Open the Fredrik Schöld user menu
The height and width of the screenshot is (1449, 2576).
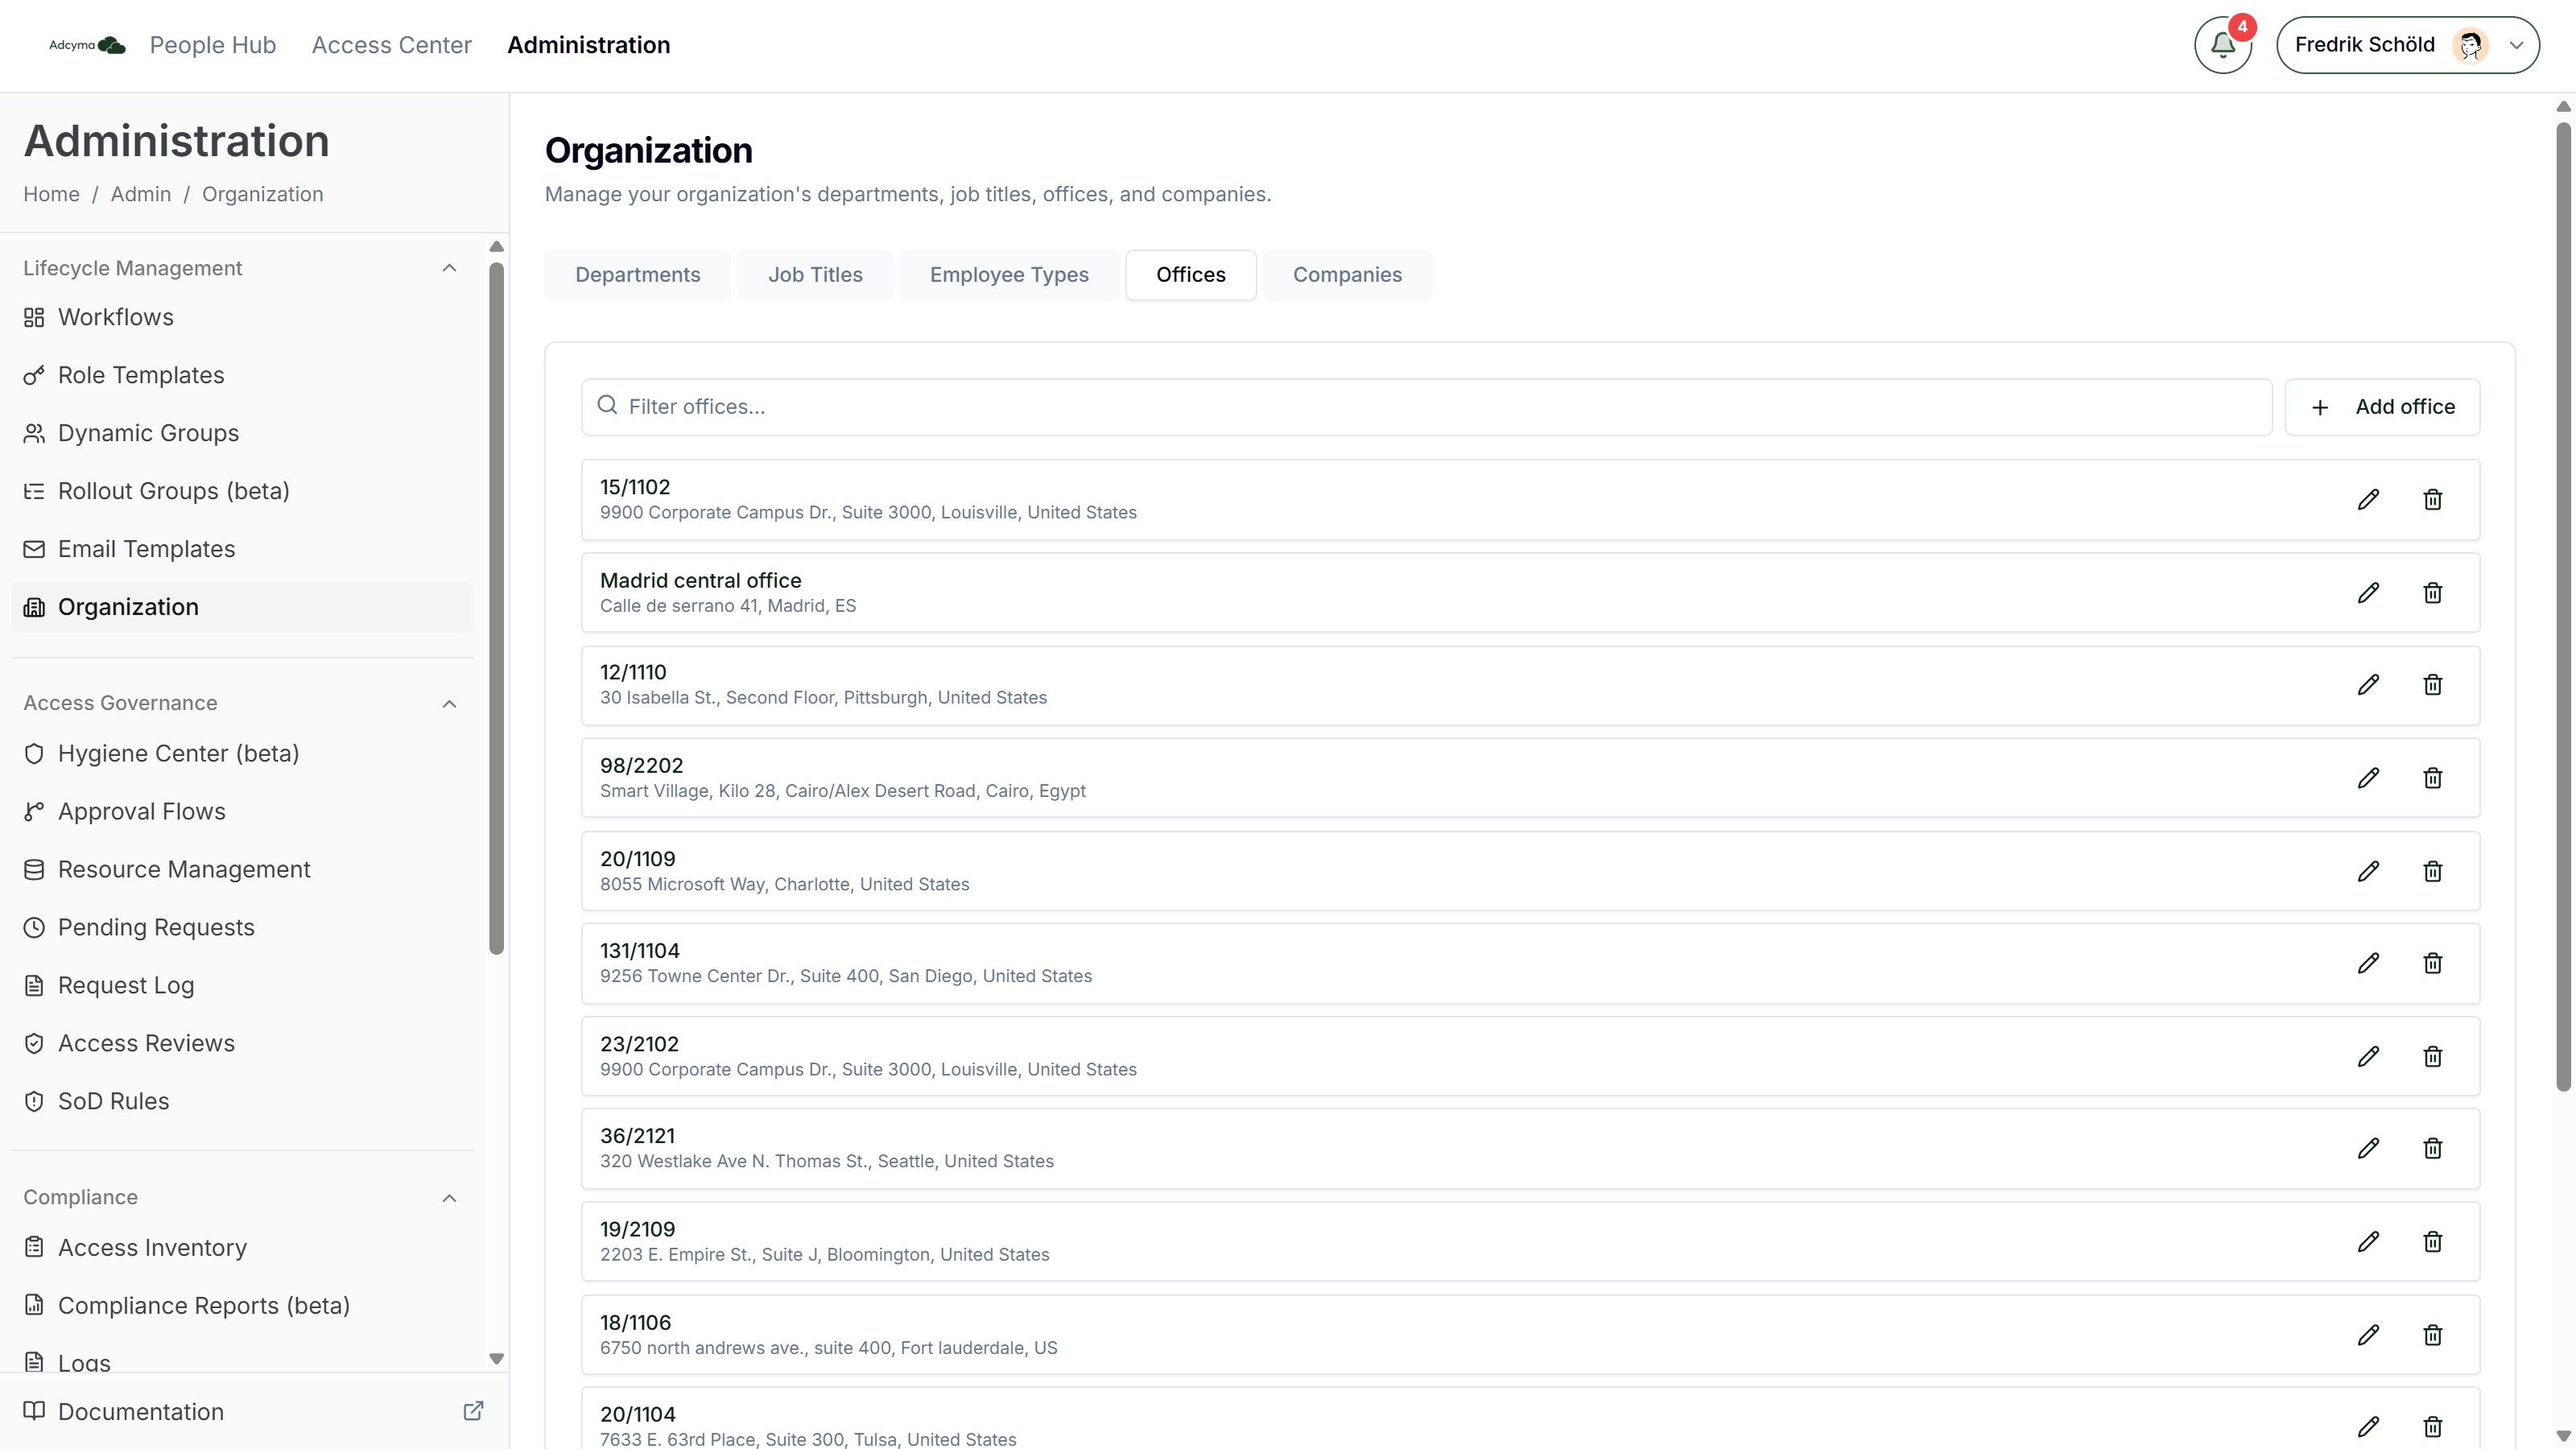(2407, 45)
